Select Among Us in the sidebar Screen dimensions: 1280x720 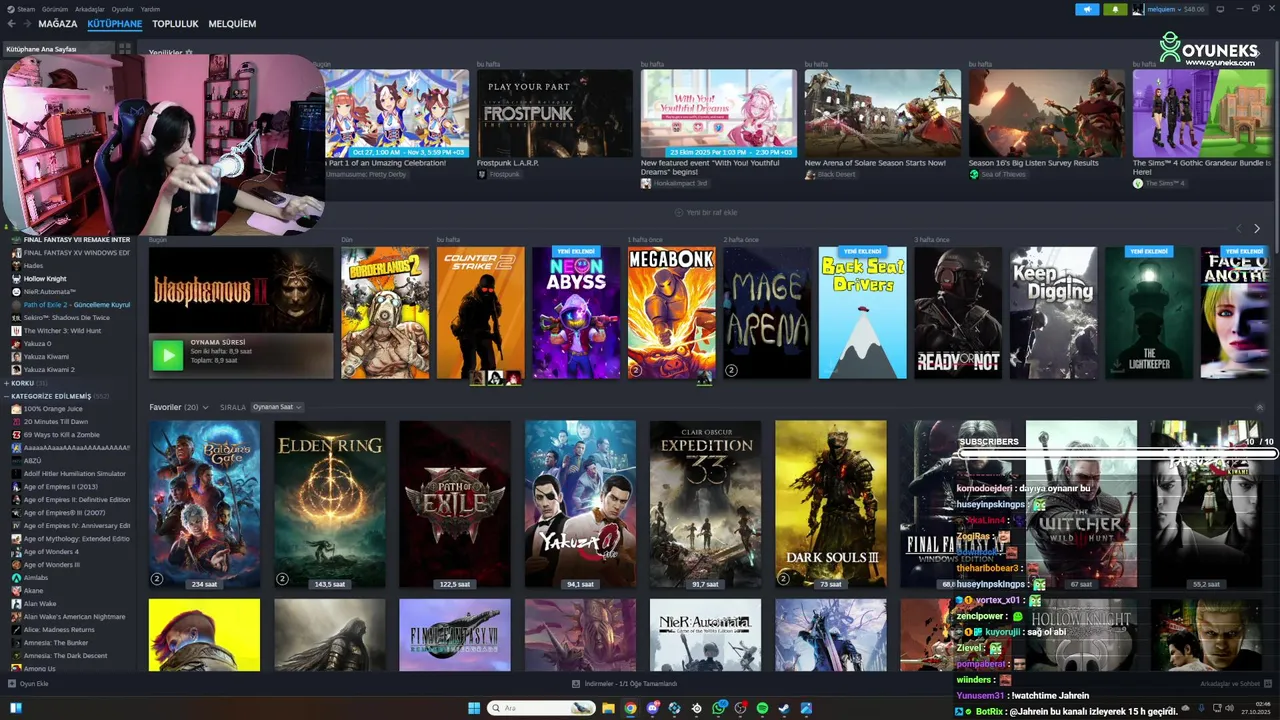click(70, 668)
